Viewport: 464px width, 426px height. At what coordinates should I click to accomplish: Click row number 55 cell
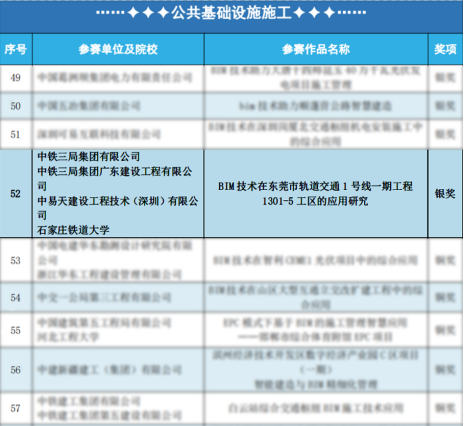(x=16, y=330)
